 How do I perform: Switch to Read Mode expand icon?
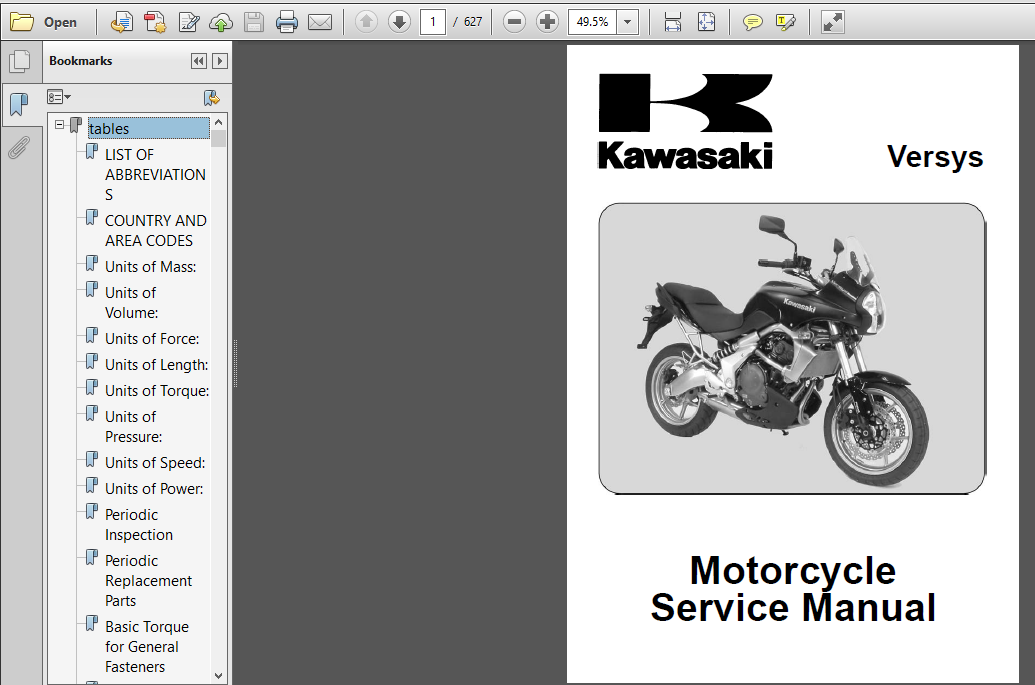(x=832, y=22)
